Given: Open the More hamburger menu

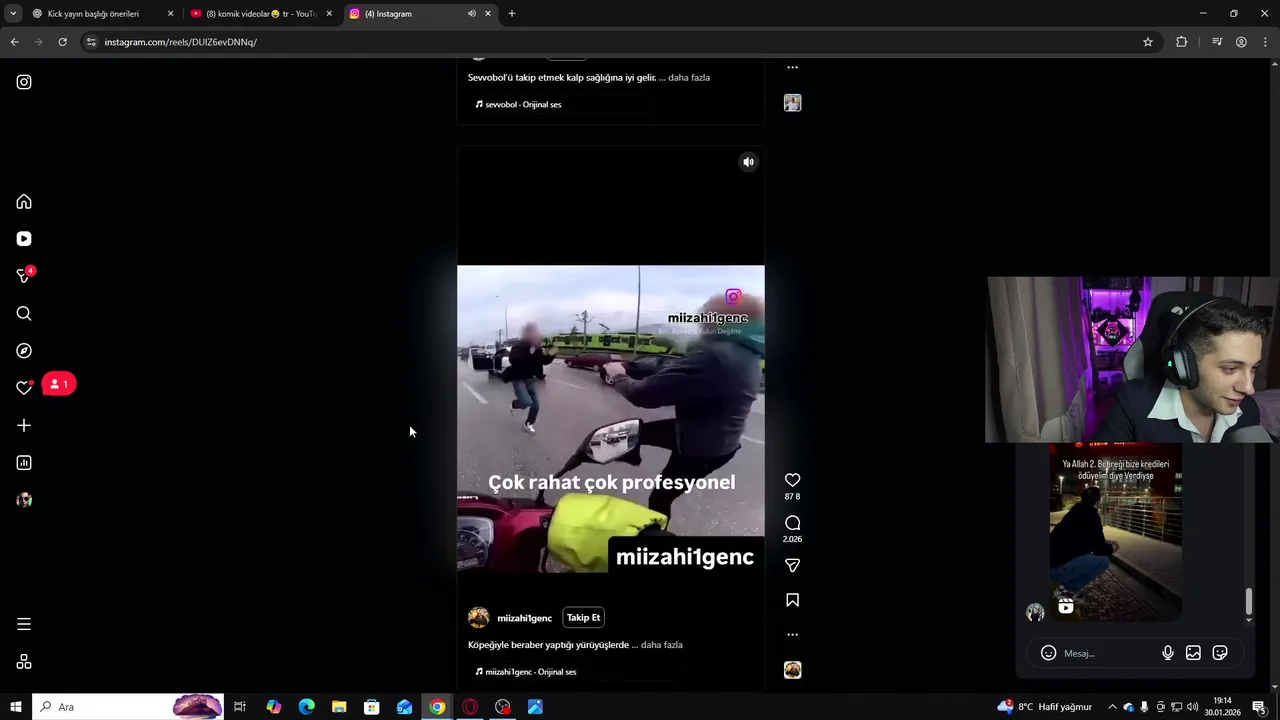Looking at the screenshot, I should click(x=24, y=624).
